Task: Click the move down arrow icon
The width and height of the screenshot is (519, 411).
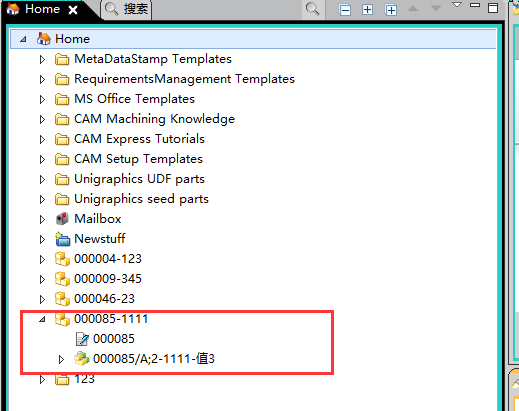Action: [436, 9]
